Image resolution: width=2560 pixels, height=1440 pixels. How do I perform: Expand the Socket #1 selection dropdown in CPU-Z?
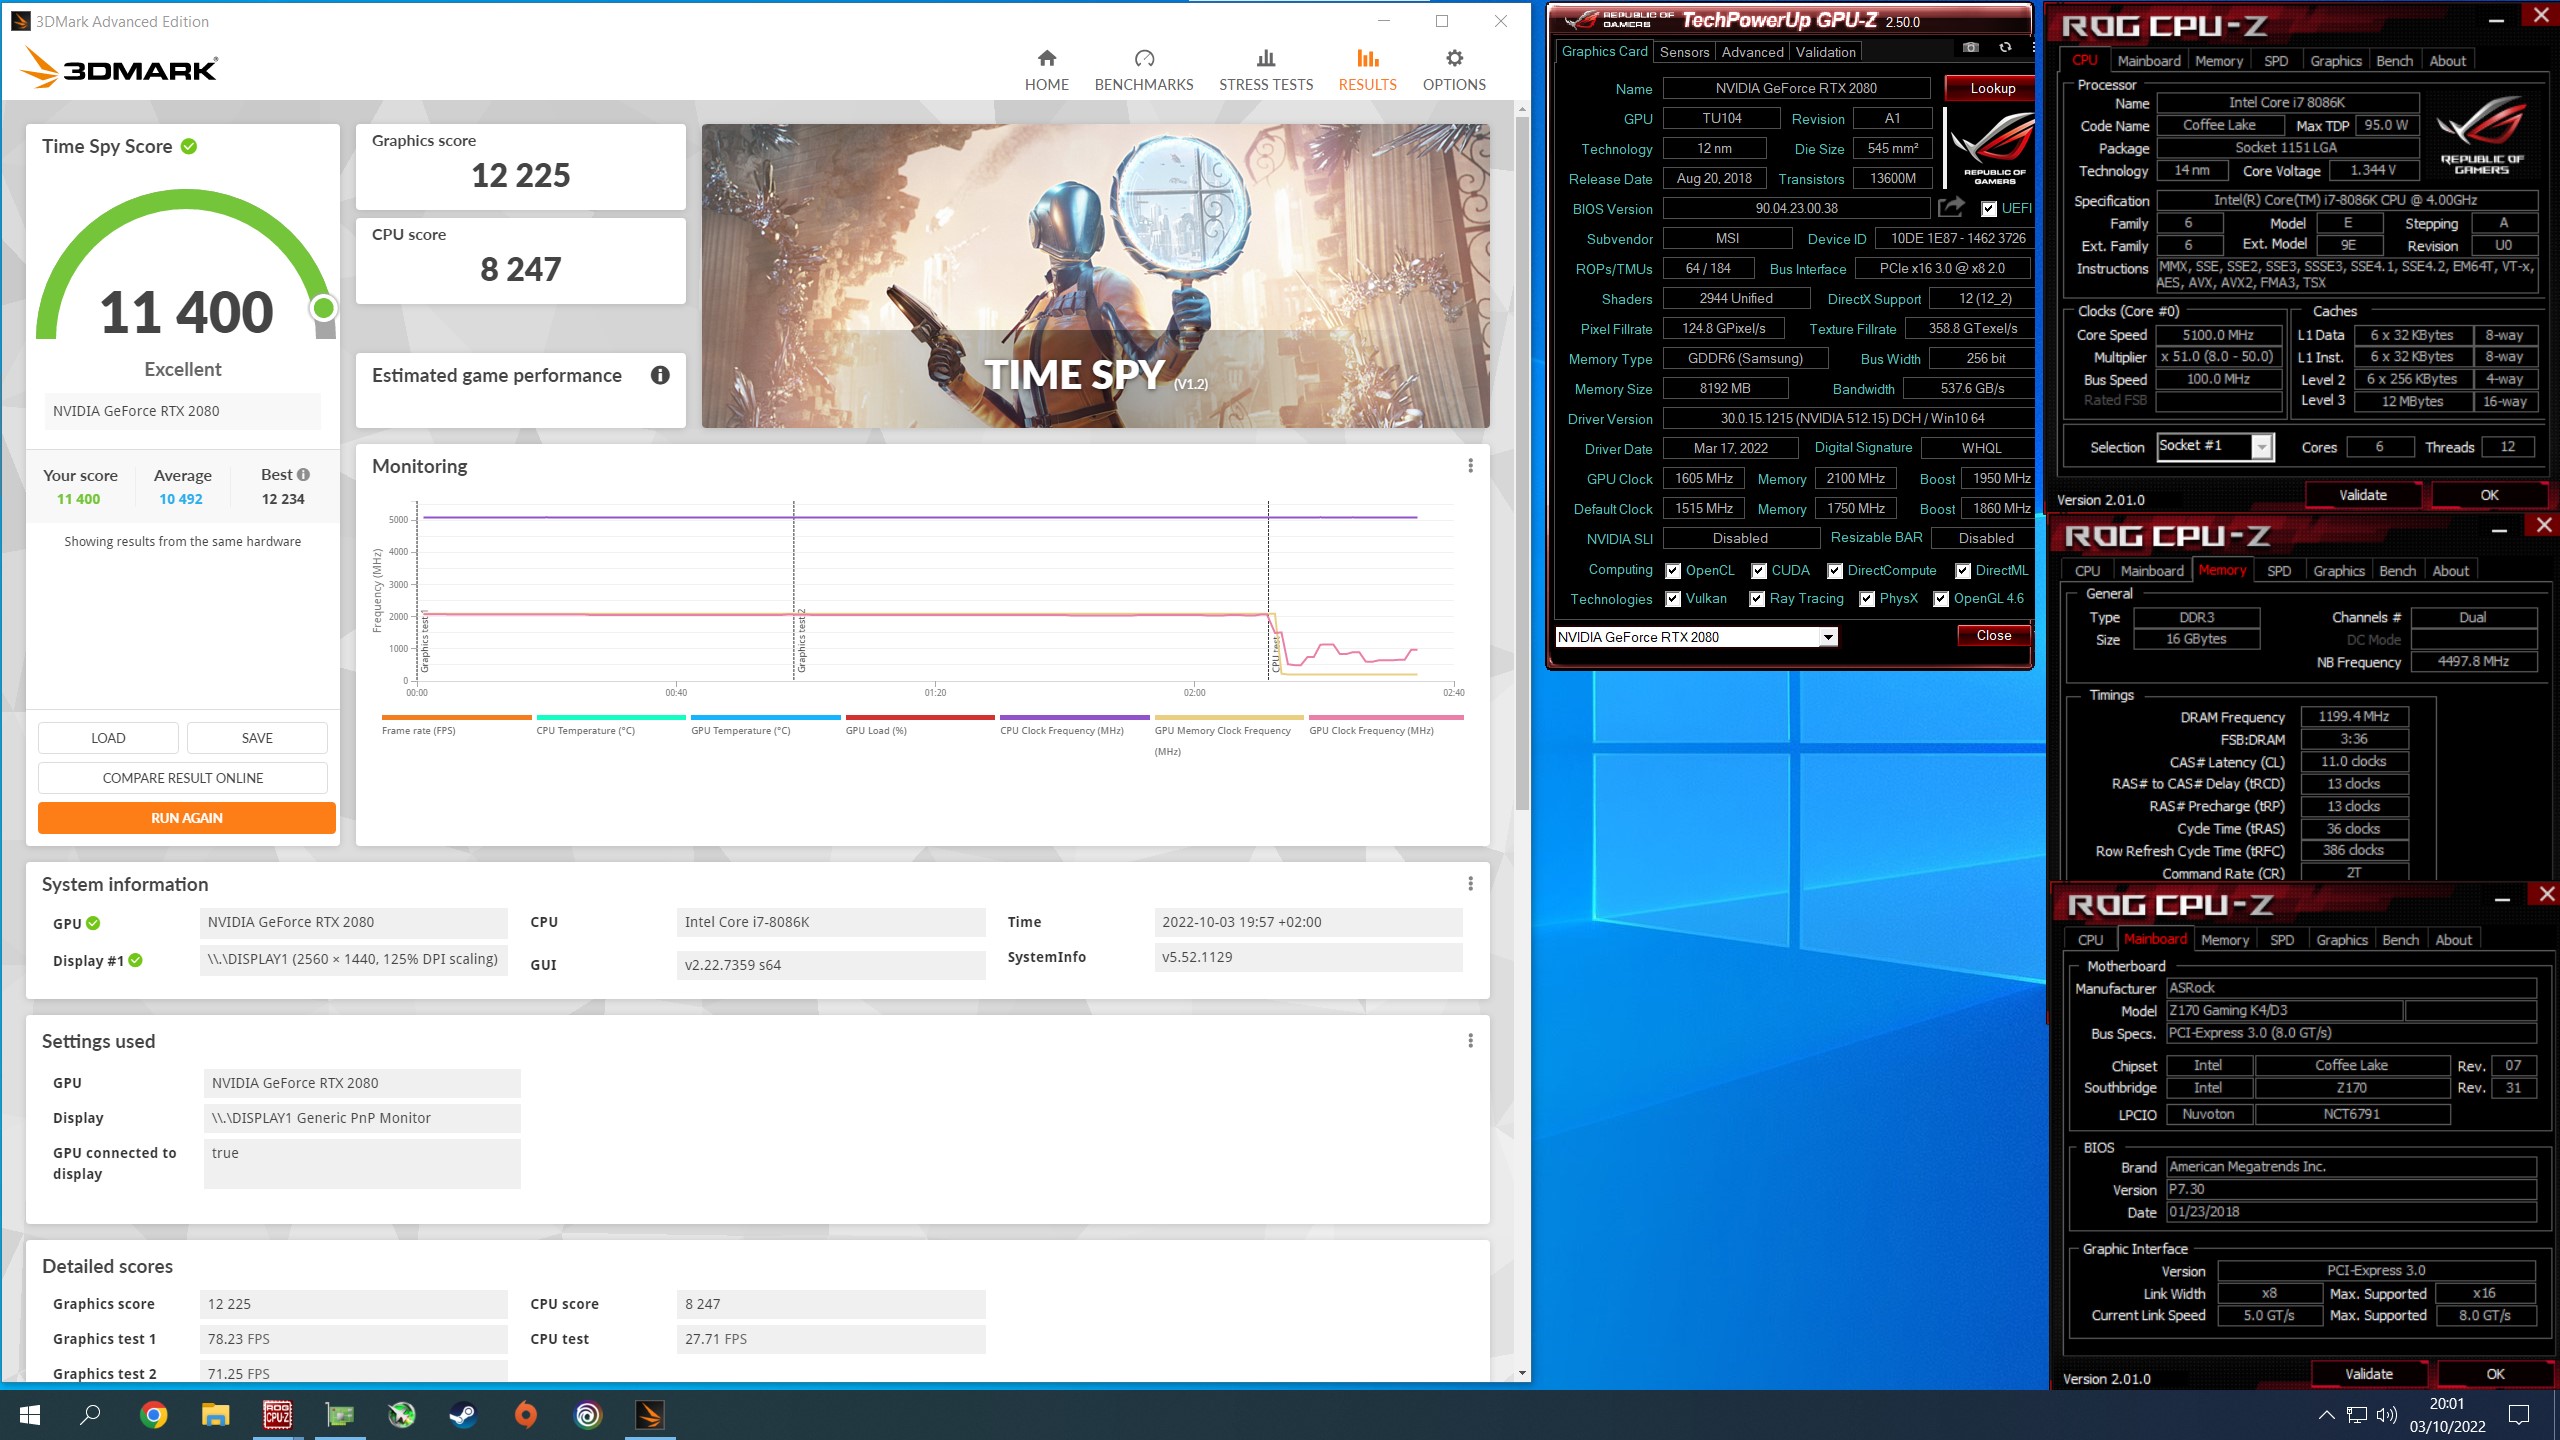[x=2262, y=447]
